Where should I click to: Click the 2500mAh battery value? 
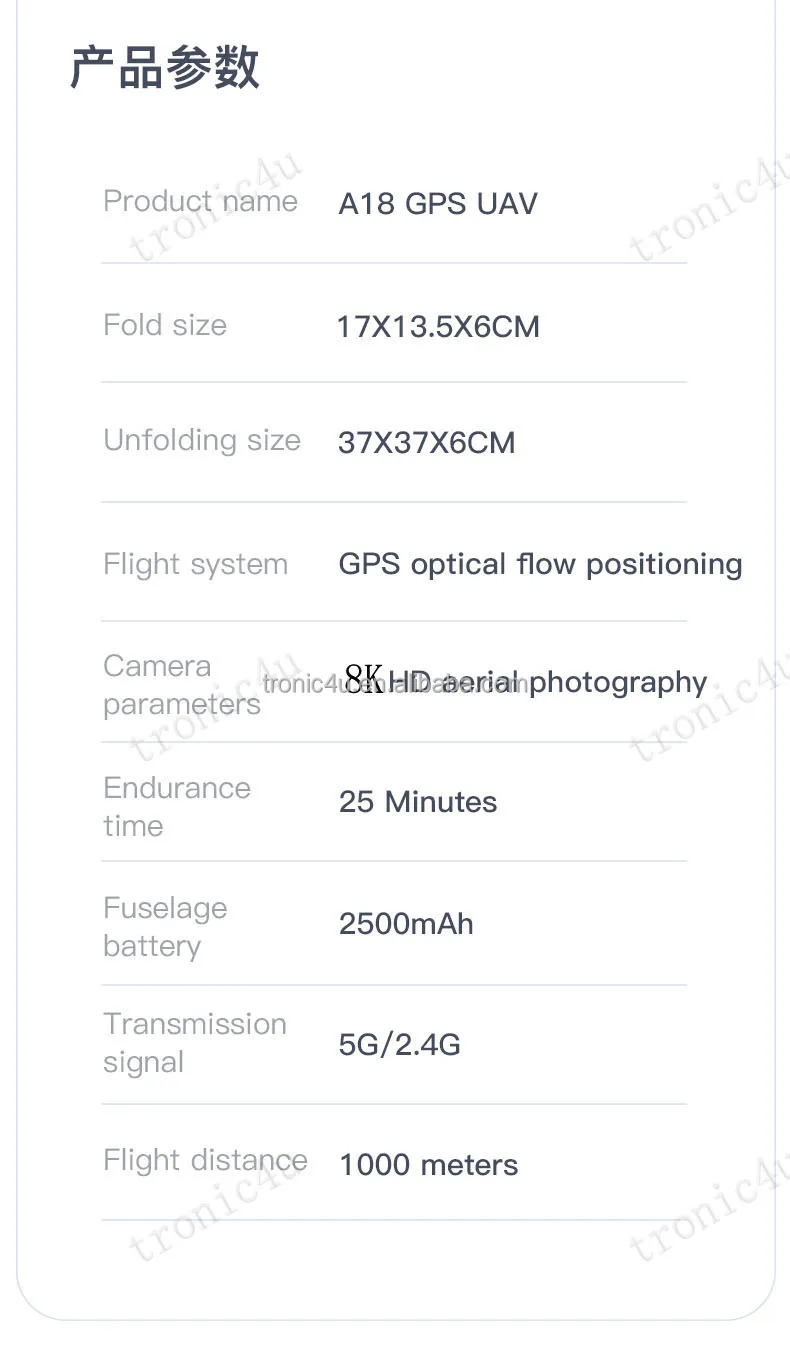pos(406,924)
